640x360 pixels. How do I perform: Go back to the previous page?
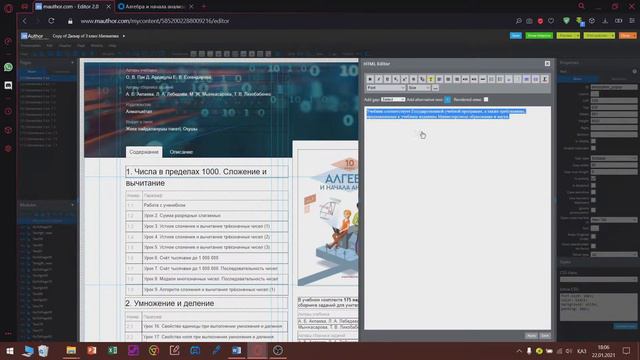coord(24,21)
